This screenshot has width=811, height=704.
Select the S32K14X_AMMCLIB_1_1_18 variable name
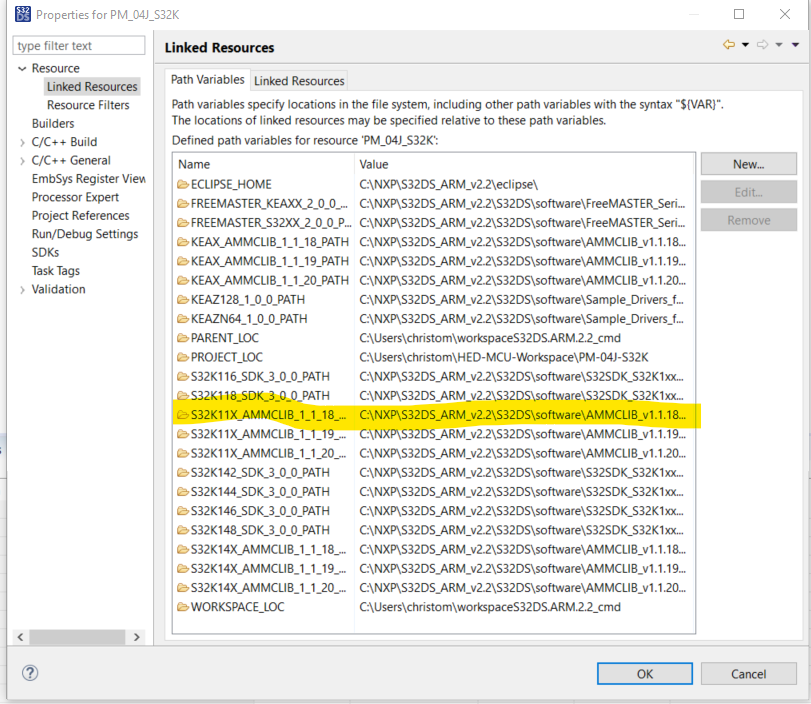tap(268, 549)
